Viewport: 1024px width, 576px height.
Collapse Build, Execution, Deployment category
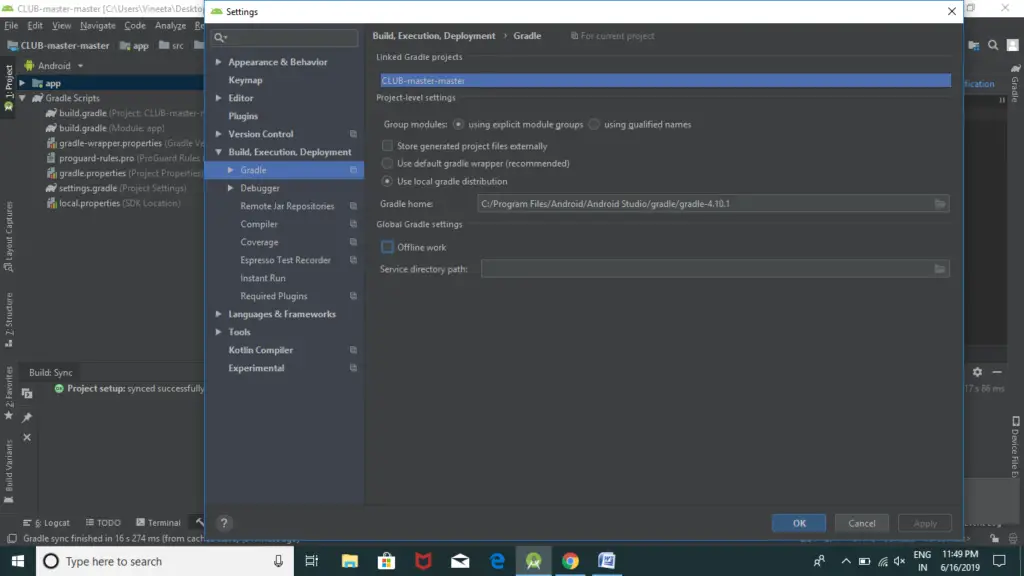click(219, 152)
